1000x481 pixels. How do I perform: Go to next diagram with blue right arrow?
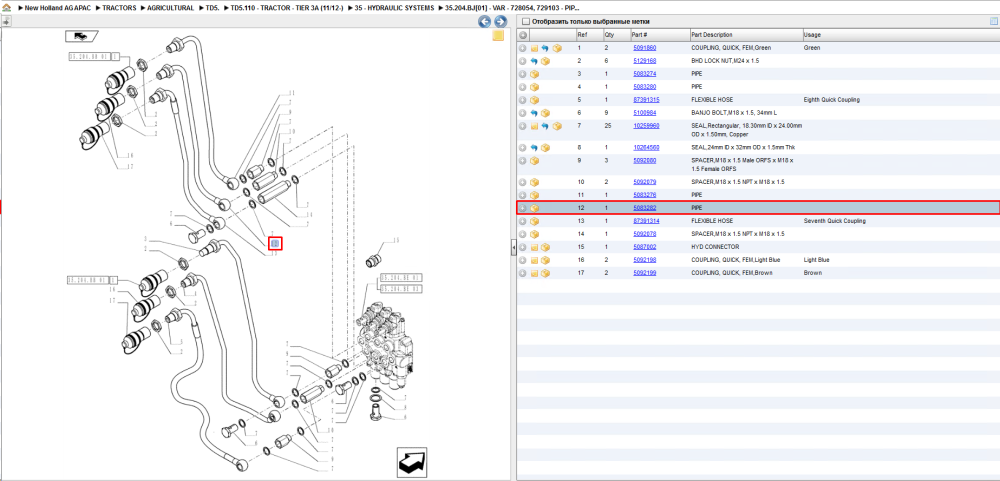501,22
